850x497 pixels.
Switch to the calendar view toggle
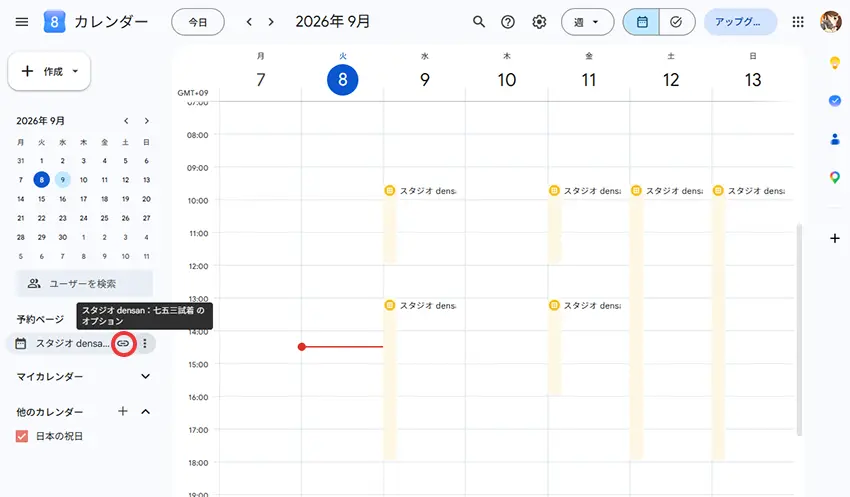642,22
